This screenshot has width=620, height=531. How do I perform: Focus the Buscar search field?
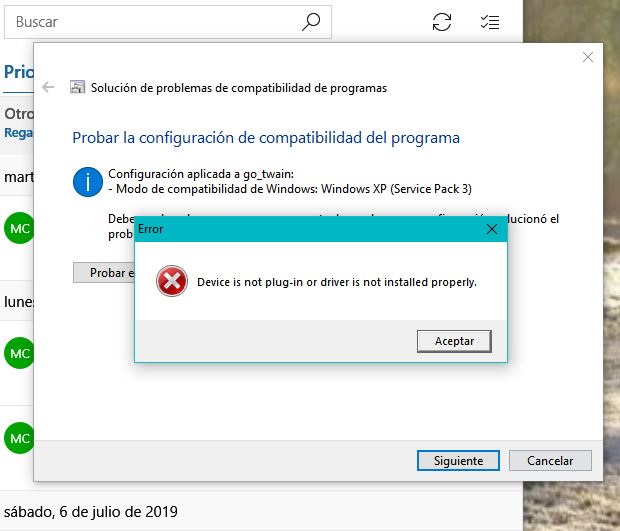pyautogui.click(x=168, y=22)
